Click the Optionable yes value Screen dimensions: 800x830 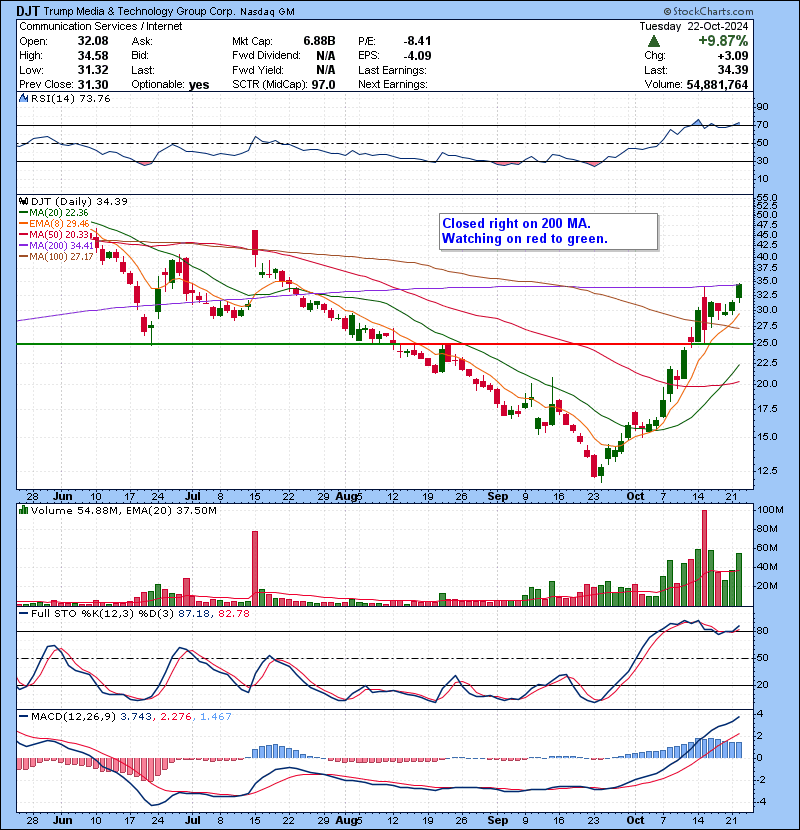(199, 85)
